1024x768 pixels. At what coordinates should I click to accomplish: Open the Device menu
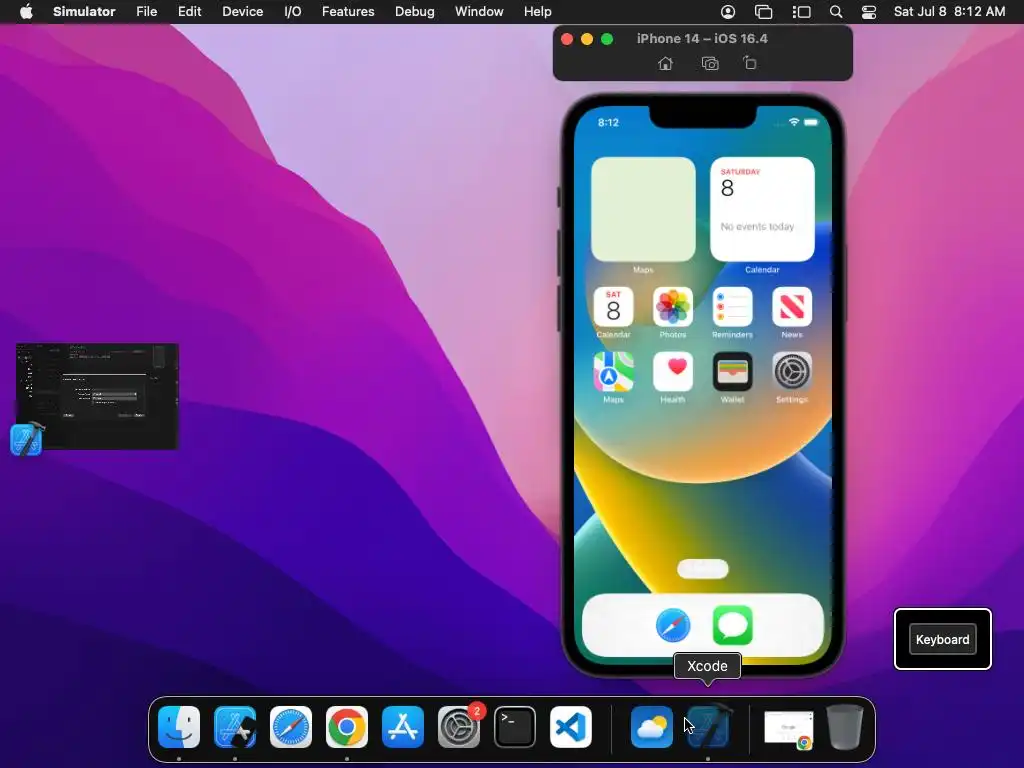[242, 12]
